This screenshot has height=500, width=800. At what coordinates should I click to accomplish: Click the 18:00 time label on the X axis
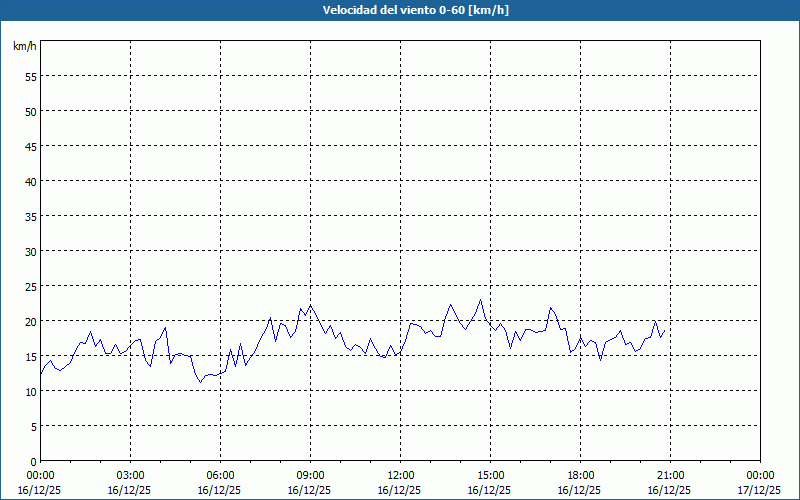pos(580,475)
